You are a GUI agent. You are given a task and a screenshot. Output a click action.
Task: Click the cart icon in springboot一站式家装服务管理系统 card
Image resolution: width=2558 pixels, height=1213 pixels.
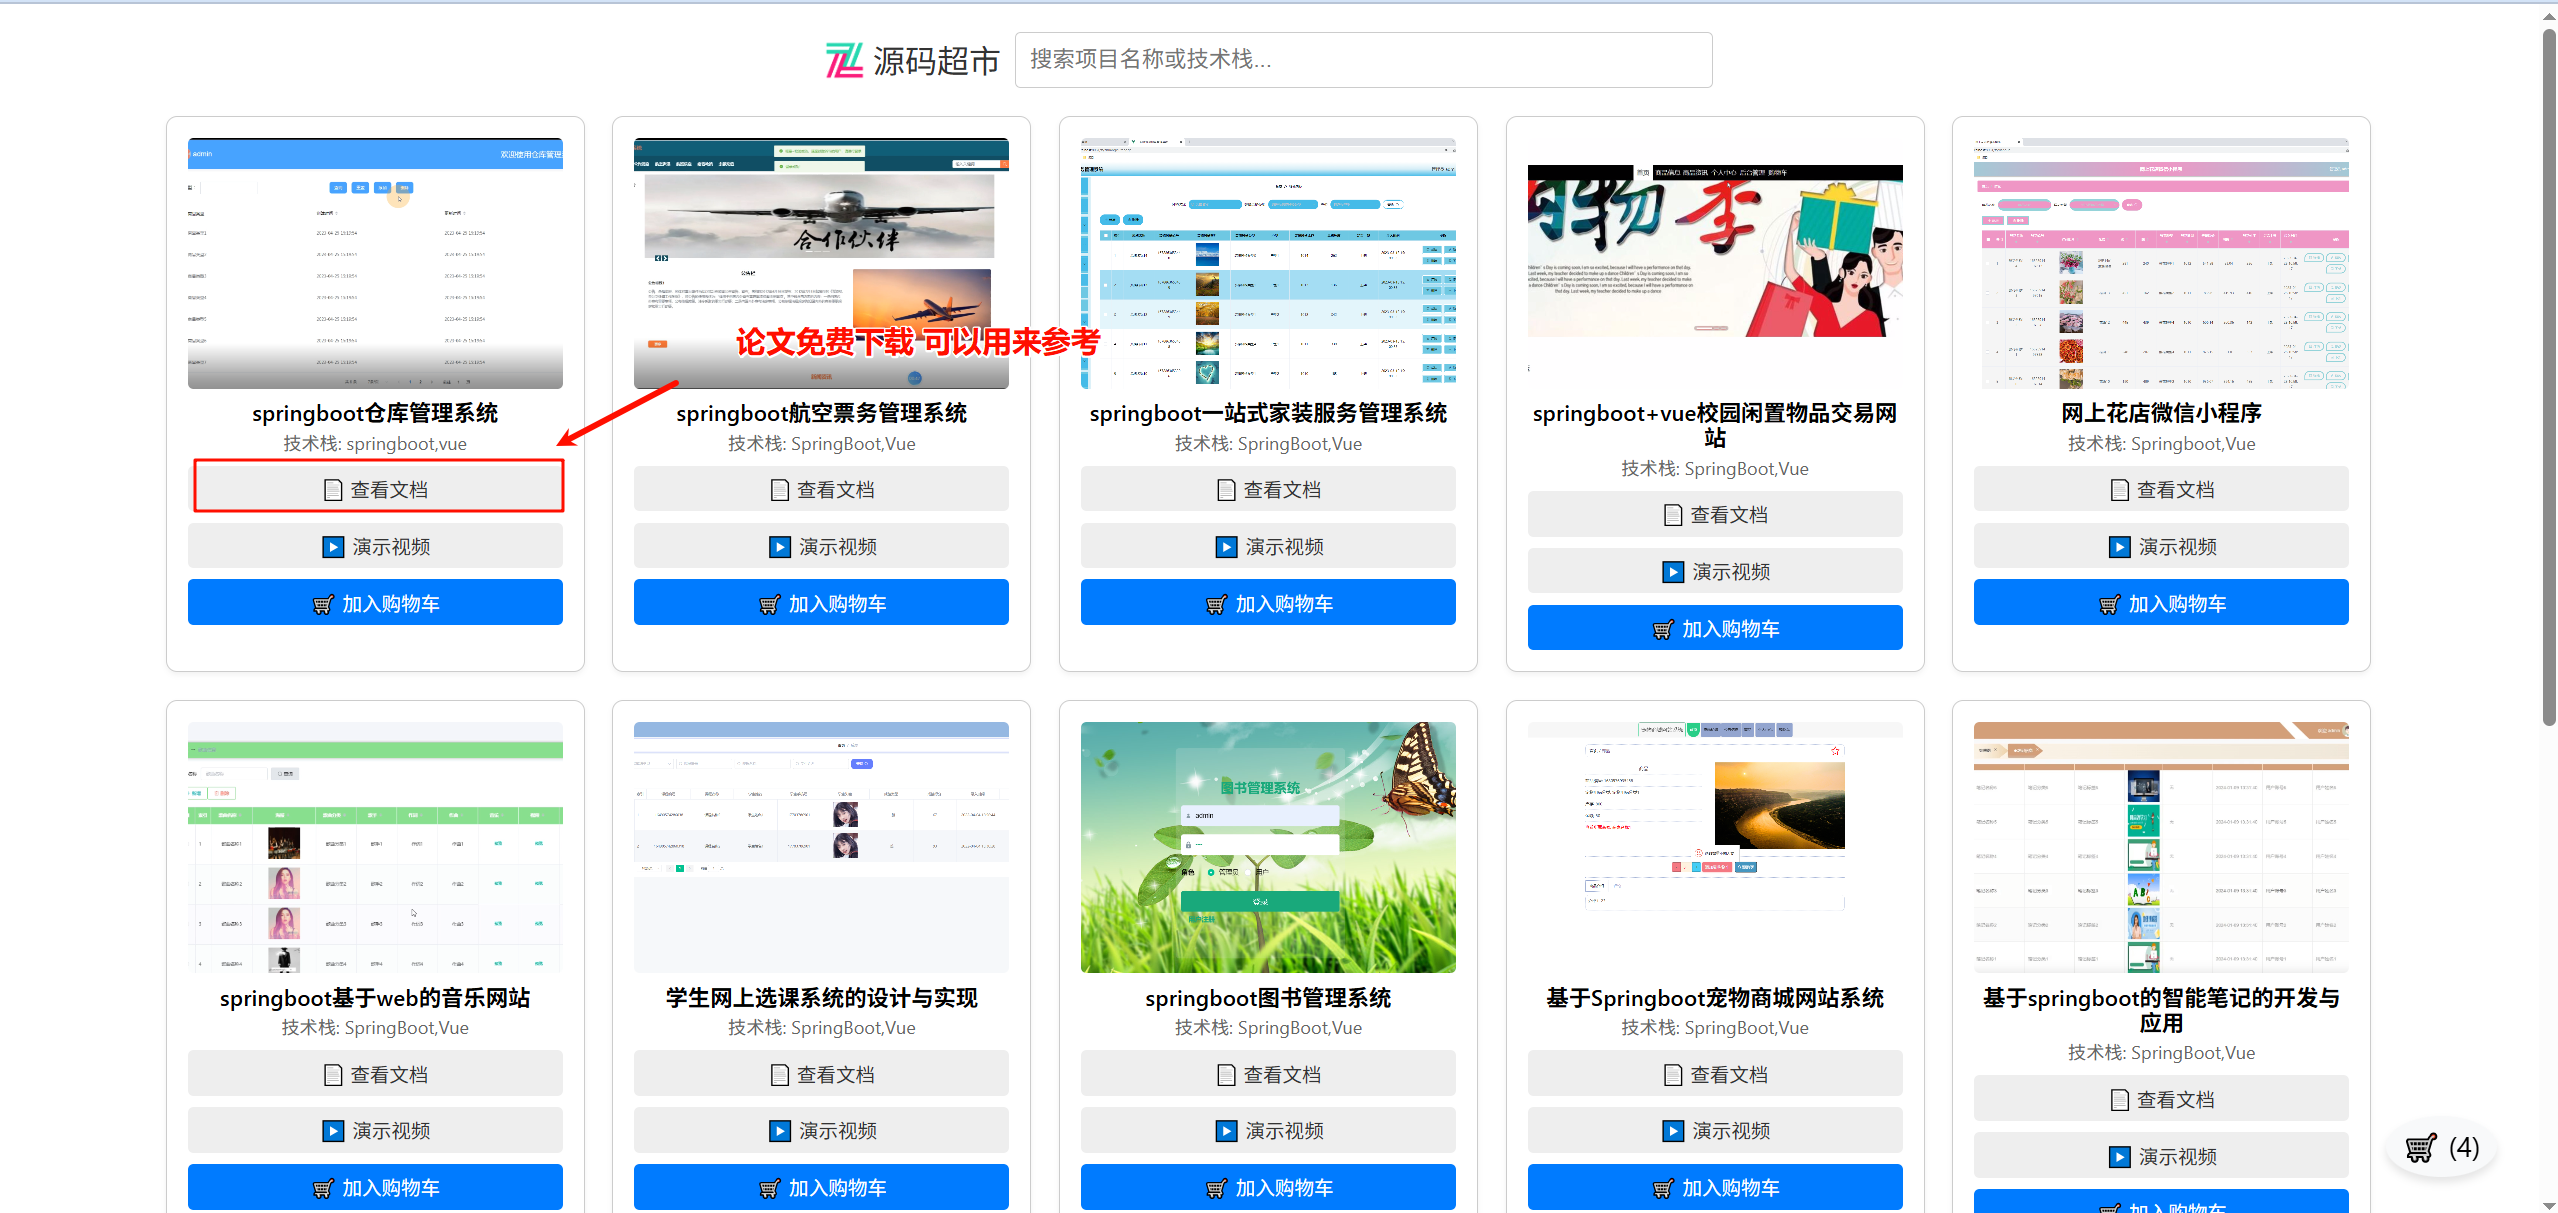pos(1215,605)
